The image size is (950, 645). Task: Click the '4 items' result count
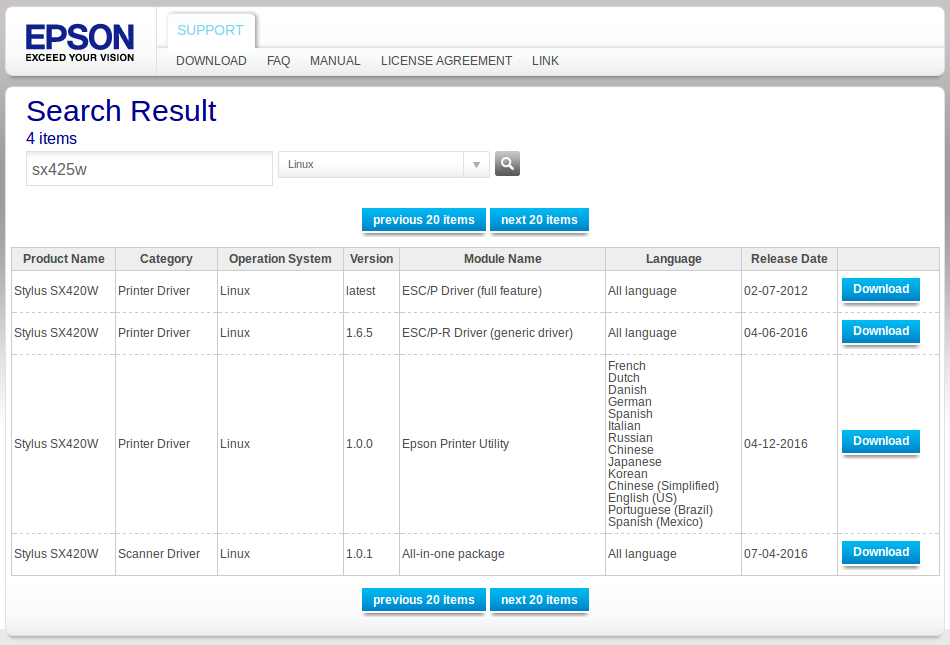click(x=51, y=139)
